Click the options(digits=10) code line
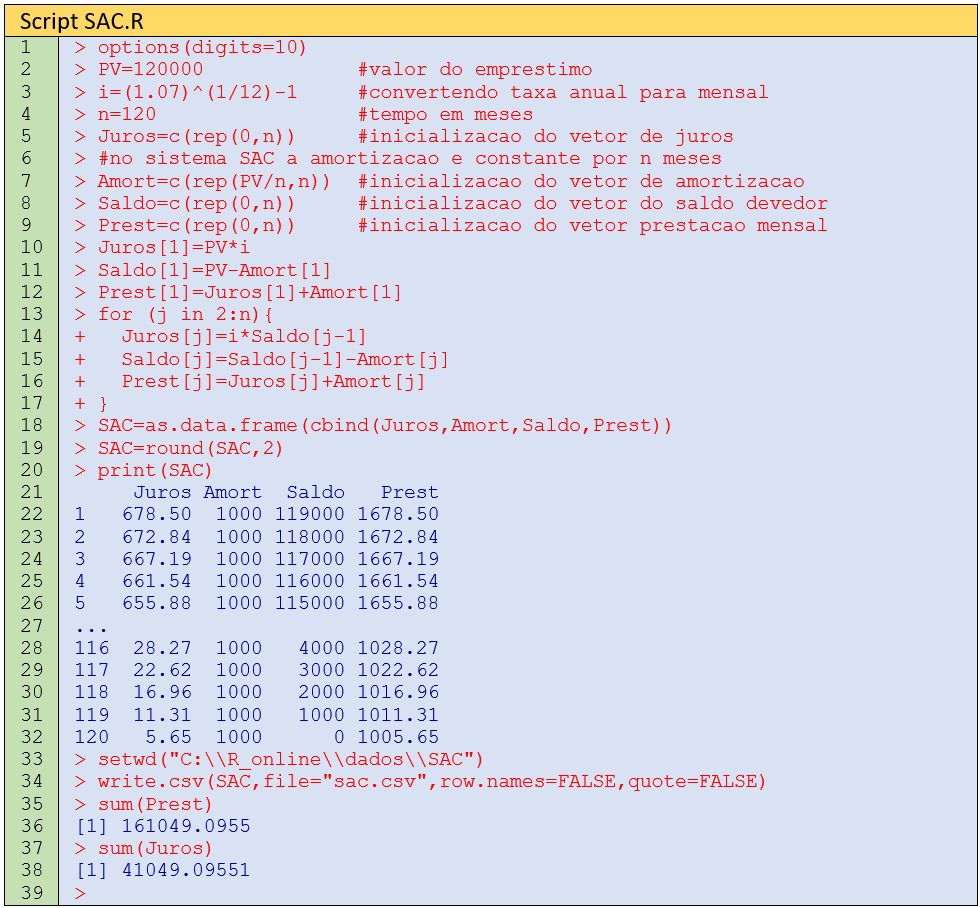980x908 pixels. [202, 47]
